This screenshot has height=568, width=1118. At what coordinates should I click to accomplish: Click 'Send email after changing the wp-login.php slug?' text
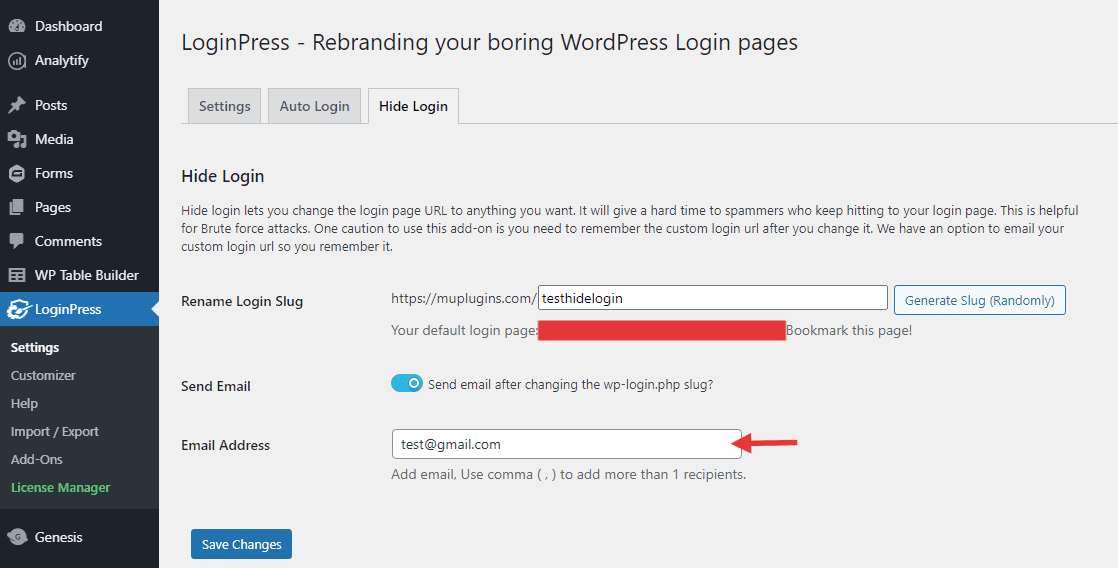(x=570, y=384)
